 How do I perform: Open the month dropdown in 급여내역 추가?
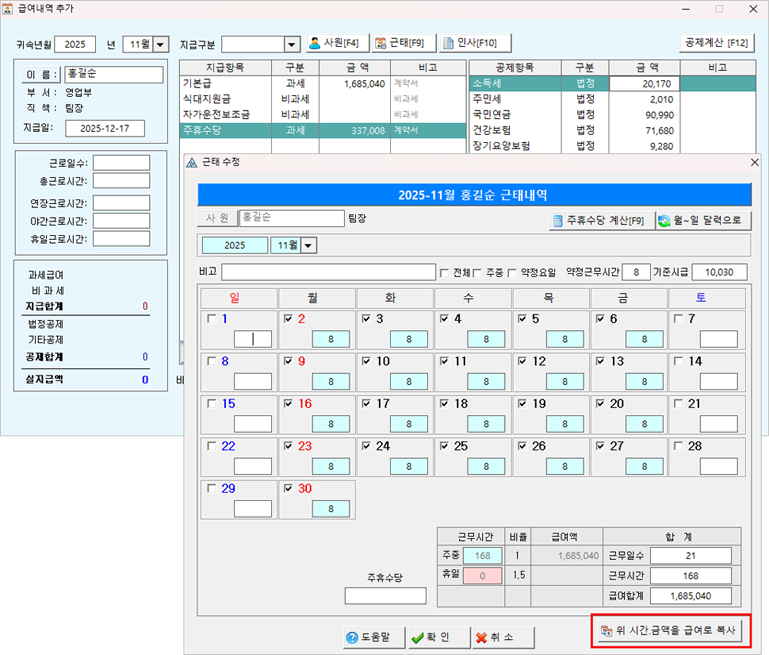pos(160,45)
